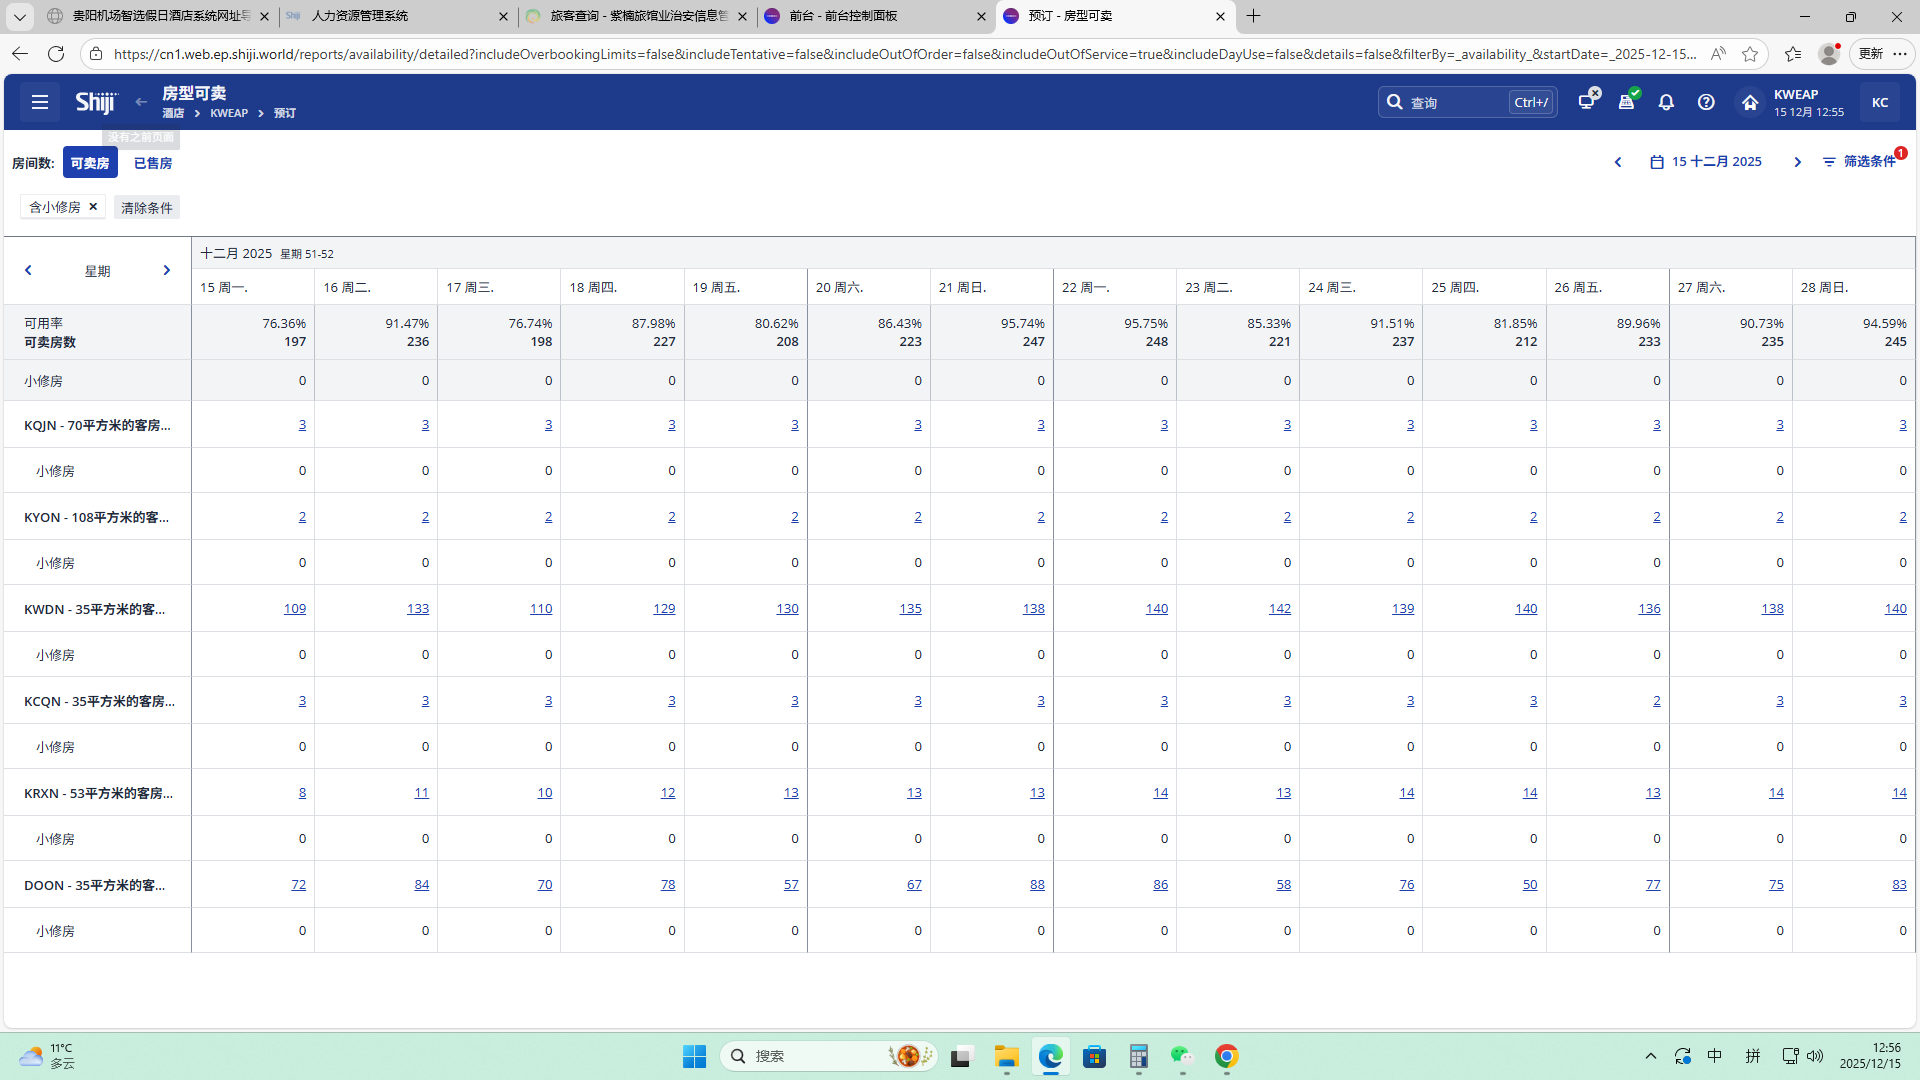
Task: Open WeChat from the Windows taskbar
Action: (x=1182, y=1056)
